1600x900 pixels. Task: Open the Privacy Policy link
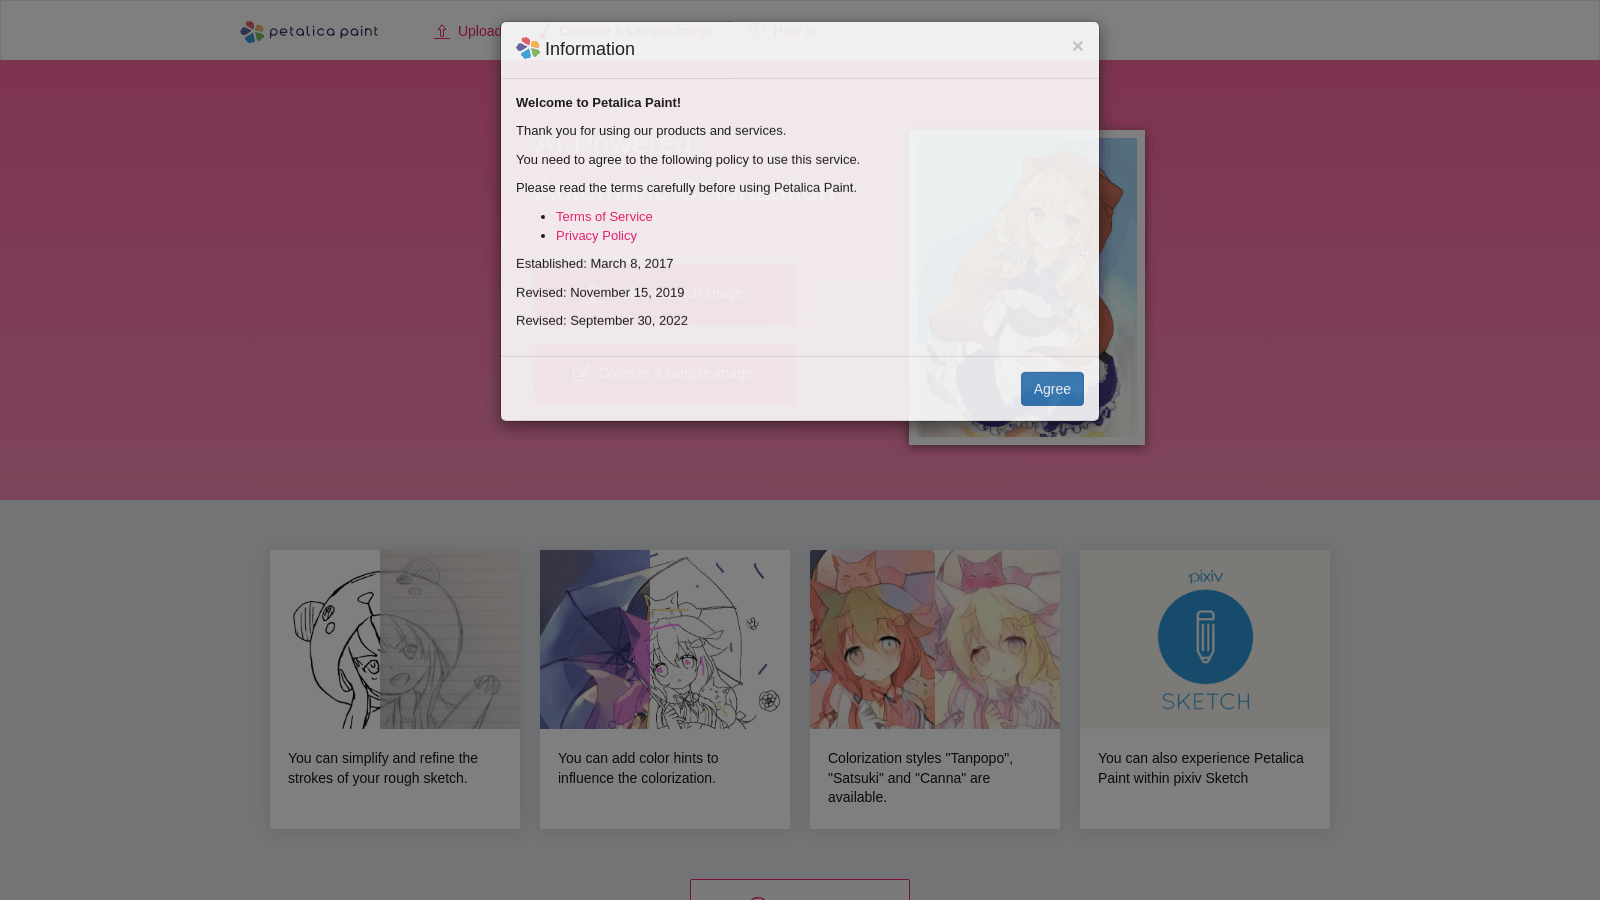point(596,235)
